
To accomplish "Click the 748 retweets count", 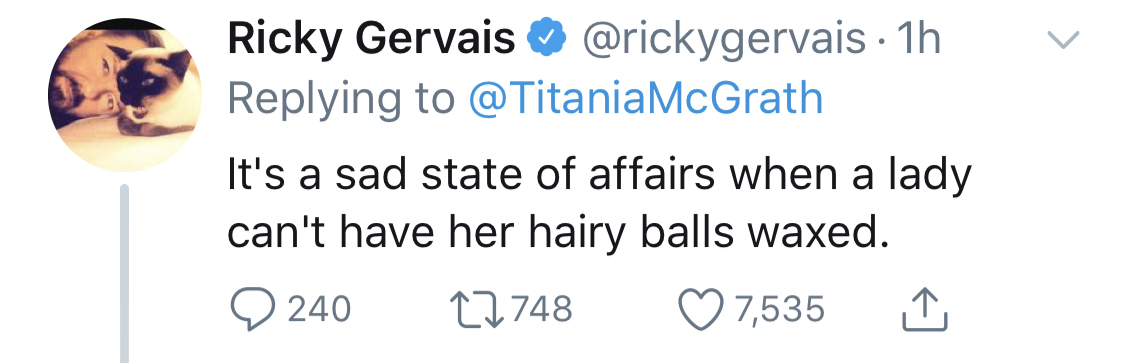I will tap(542, 310).
